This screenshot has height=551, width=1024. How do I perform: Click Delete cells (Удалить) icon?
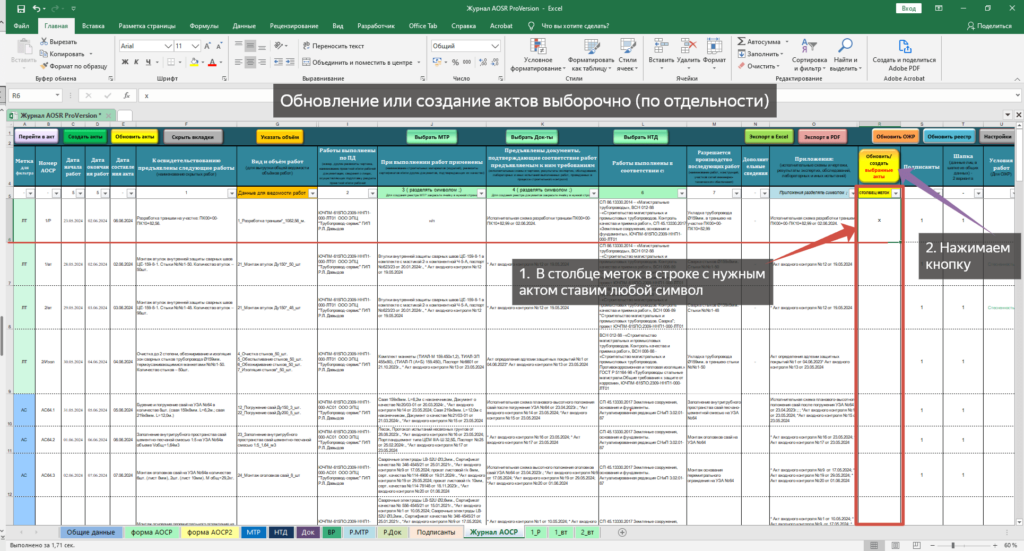[688, 46]
